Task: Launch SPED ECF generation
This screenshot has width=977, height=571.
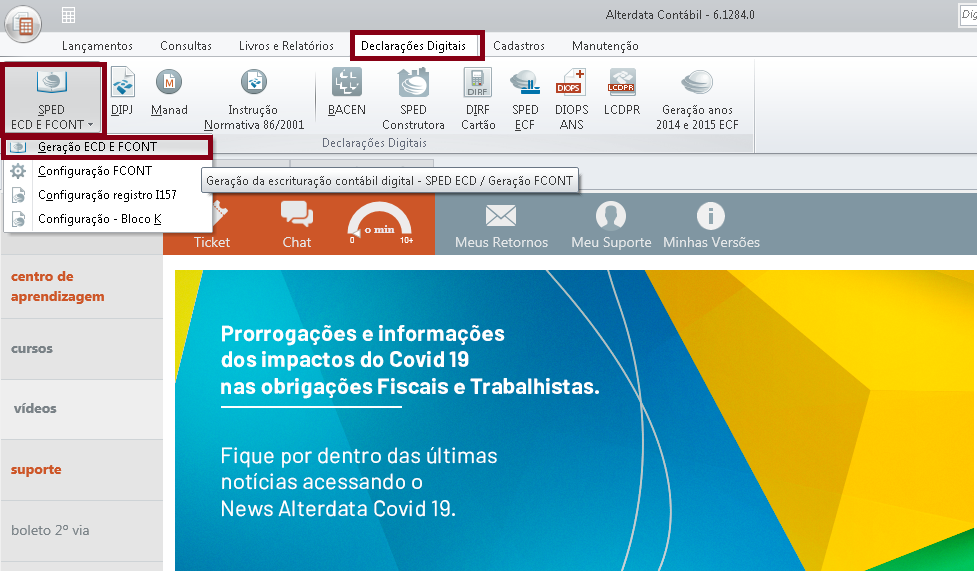Action: [x=525, y=100]
